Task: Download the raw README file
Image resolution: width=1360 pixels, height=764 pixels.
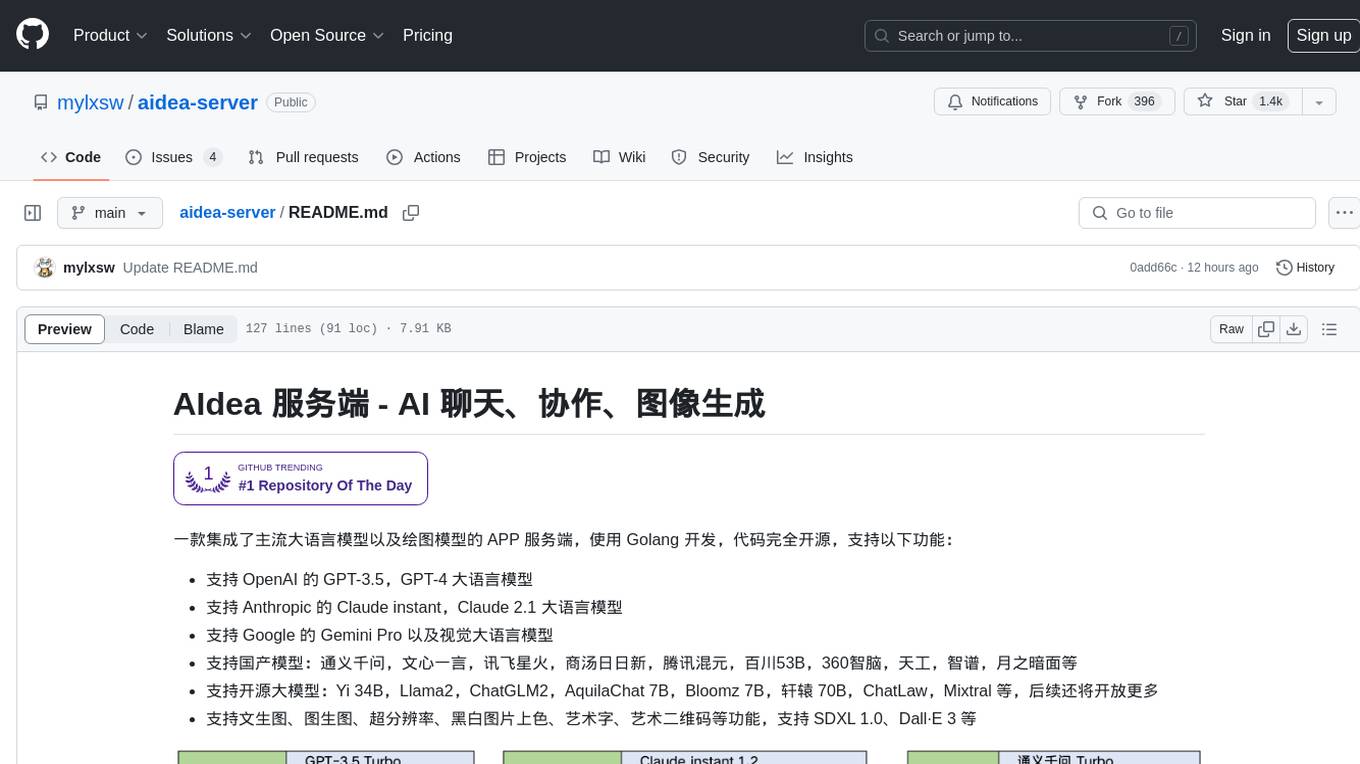Action: 1293,329
